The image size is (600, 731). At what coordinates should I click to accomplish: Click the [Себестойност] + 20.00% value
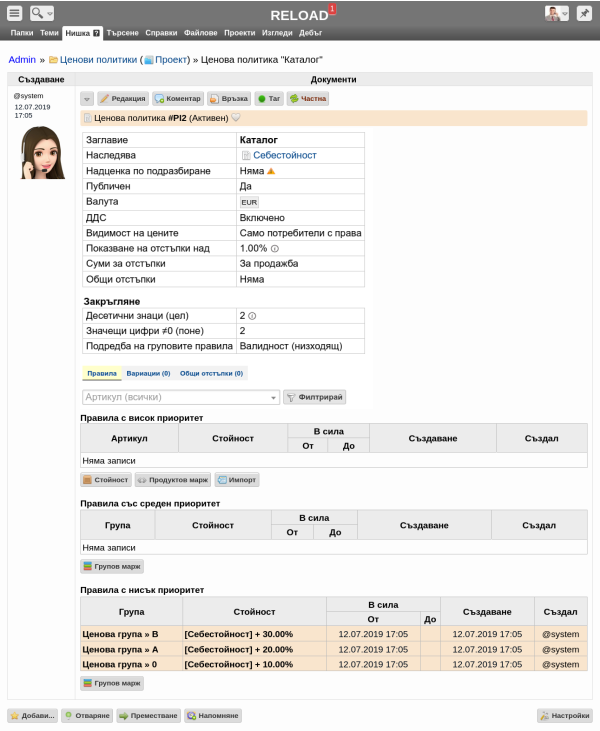point(239,649)
